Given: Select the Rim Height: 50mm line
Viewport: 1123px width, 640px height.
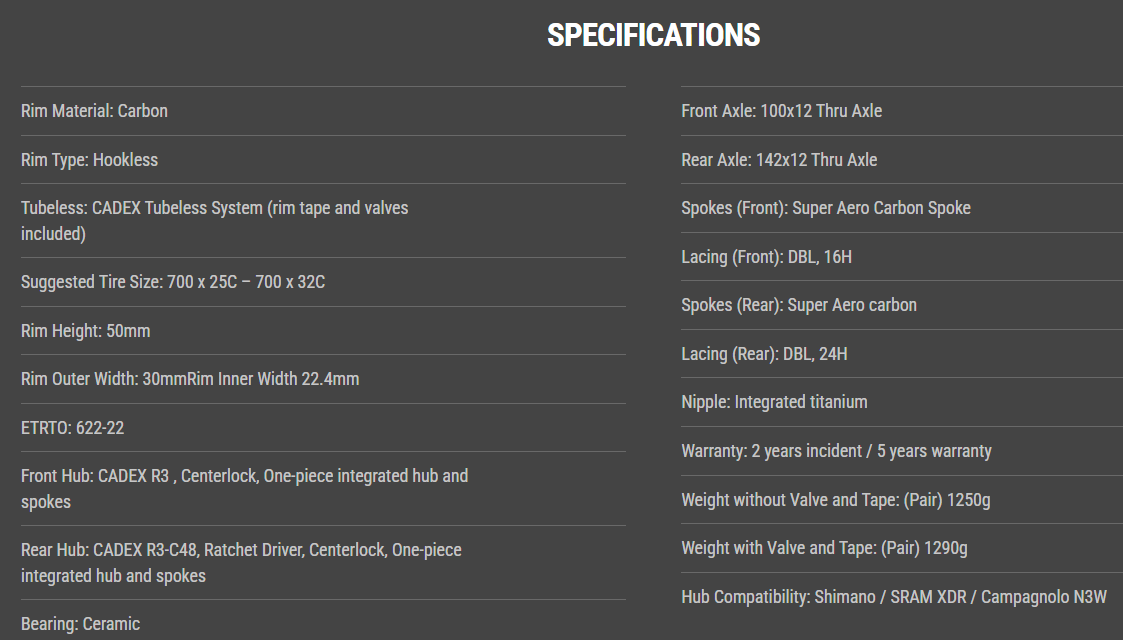Looking at the screenshot, I should [x=86, y=331].
